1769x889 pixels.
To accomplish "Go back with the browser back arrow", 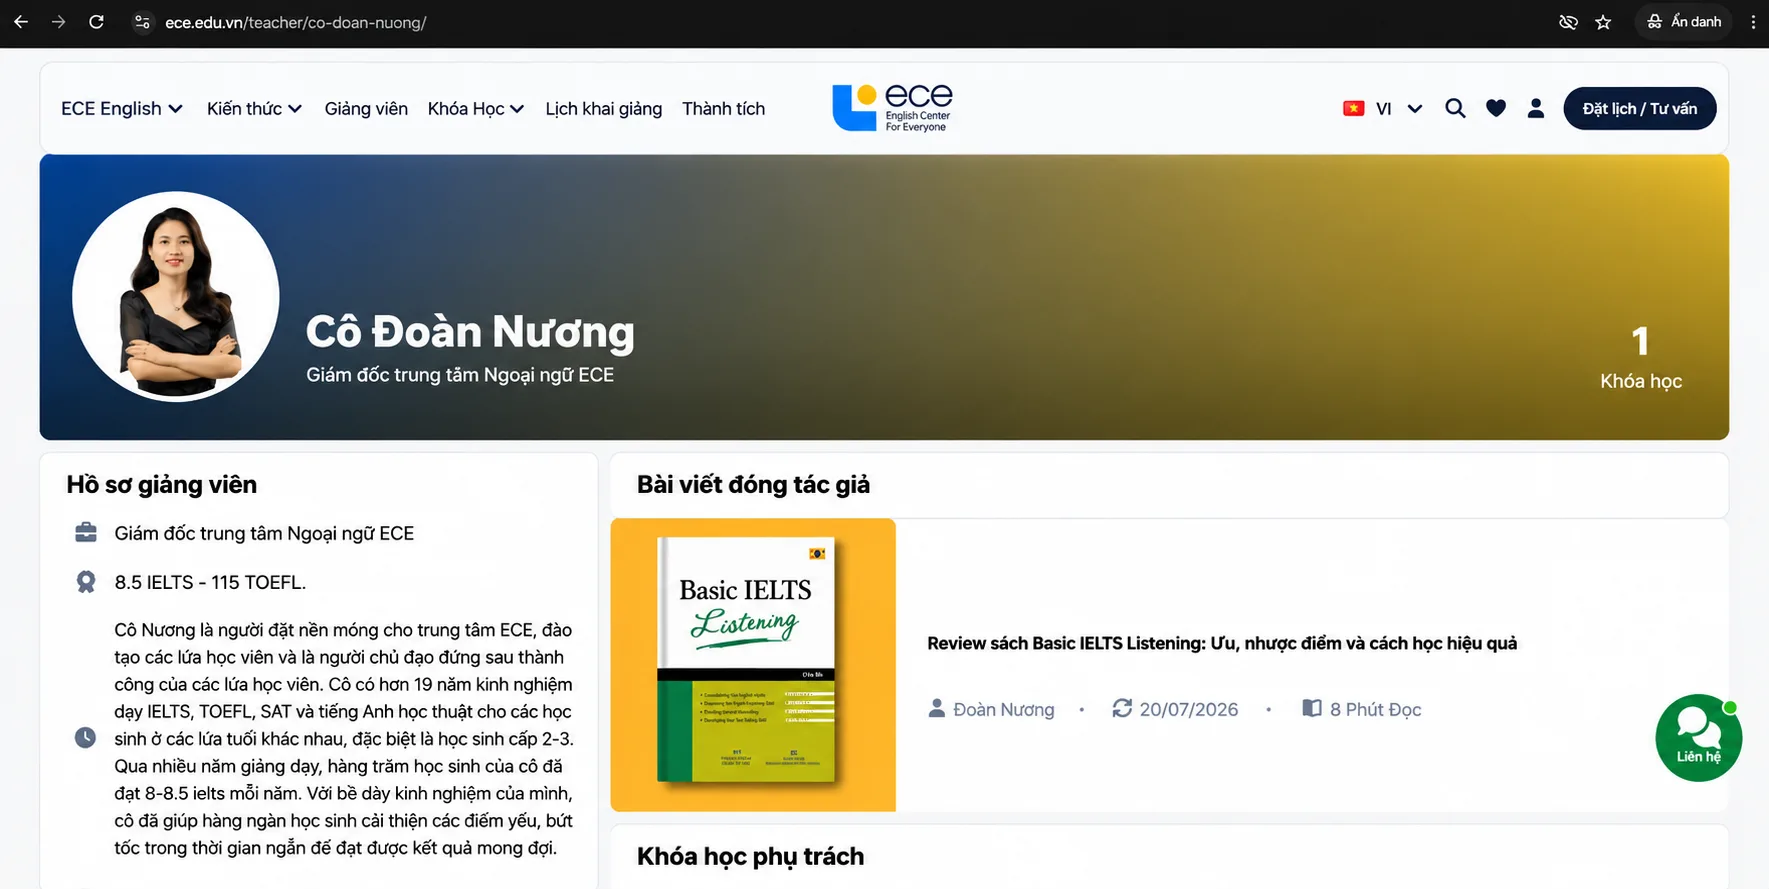I will click(x=21, y=22).
